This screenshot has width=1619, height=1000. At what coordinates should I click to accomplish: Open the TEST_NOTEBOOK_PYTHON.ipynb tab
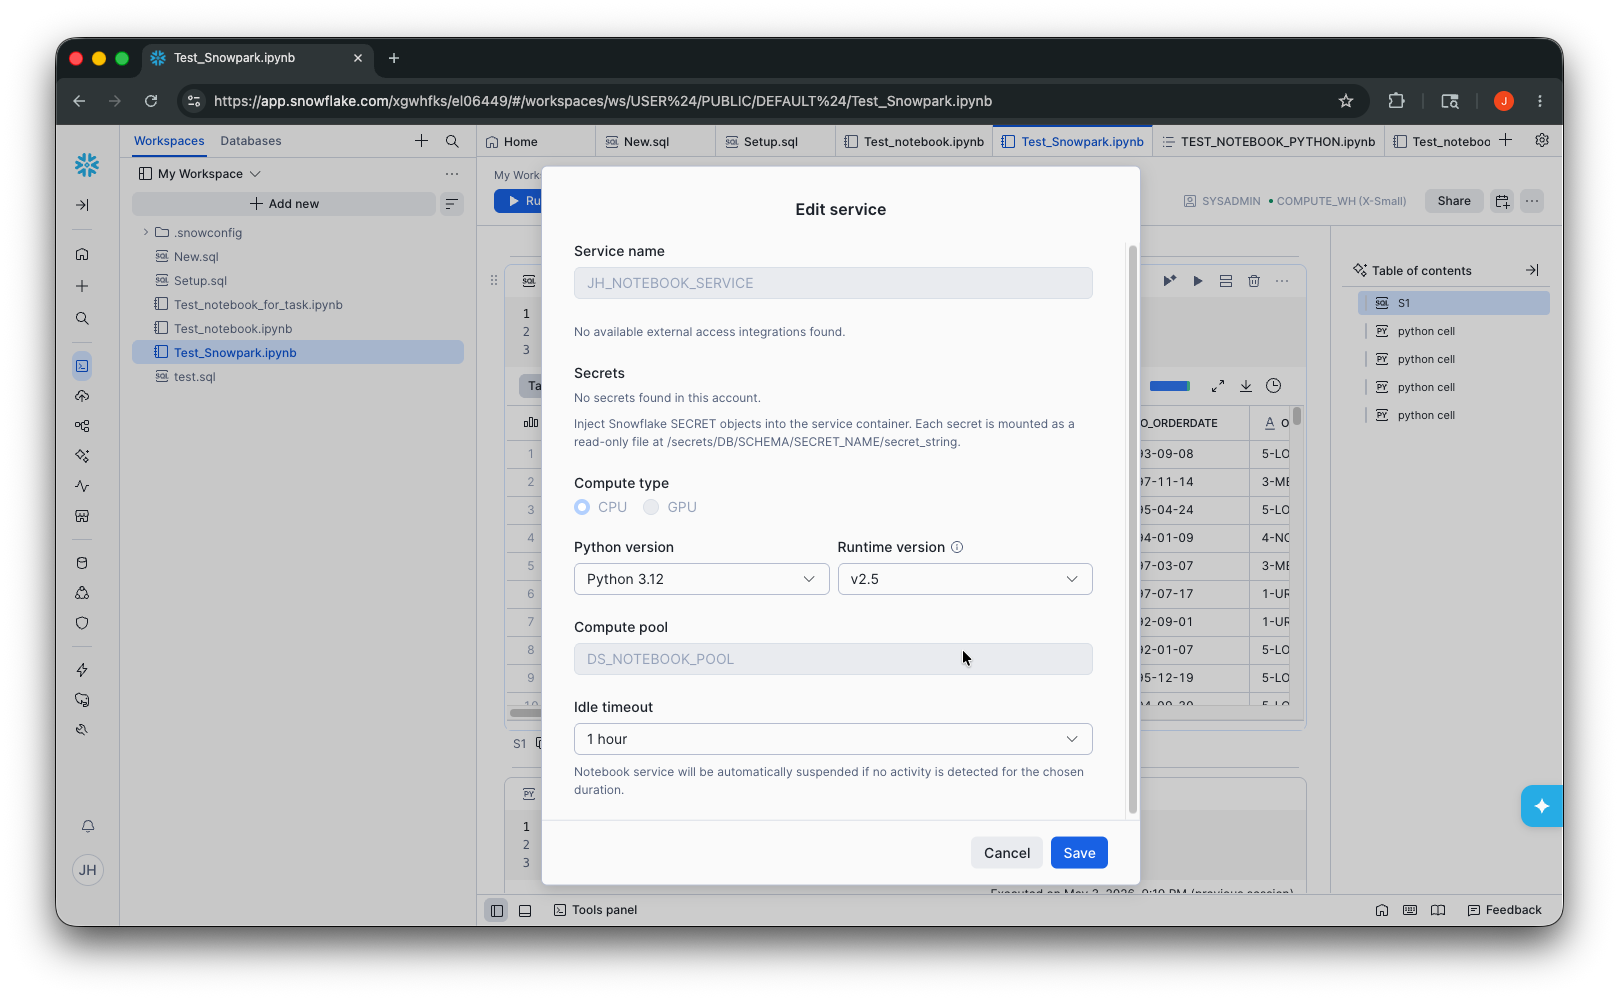point(1268,141)
